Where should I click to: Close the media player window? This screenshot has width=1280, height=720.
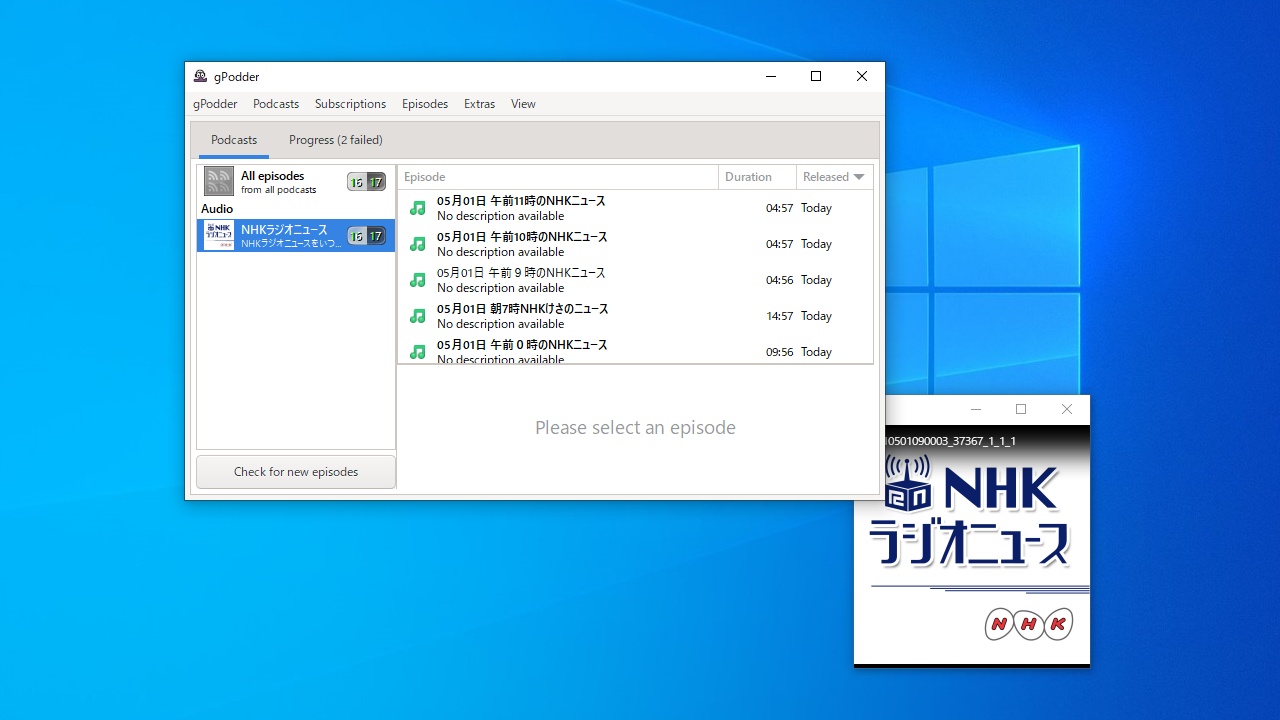pyautogui.click(x=1067, y=409)
